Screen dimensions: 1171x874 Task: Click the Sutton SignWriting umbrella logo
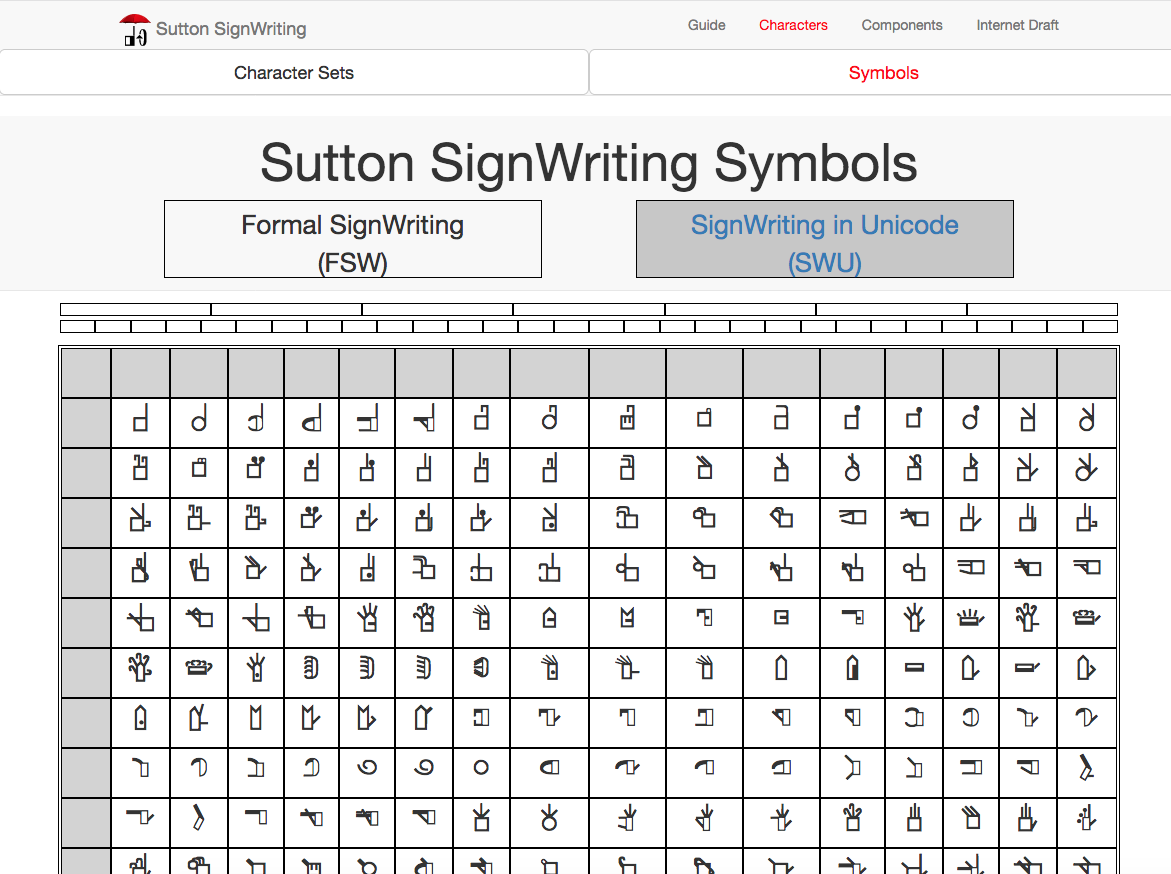pyautogui.click(x=135, y=28)
